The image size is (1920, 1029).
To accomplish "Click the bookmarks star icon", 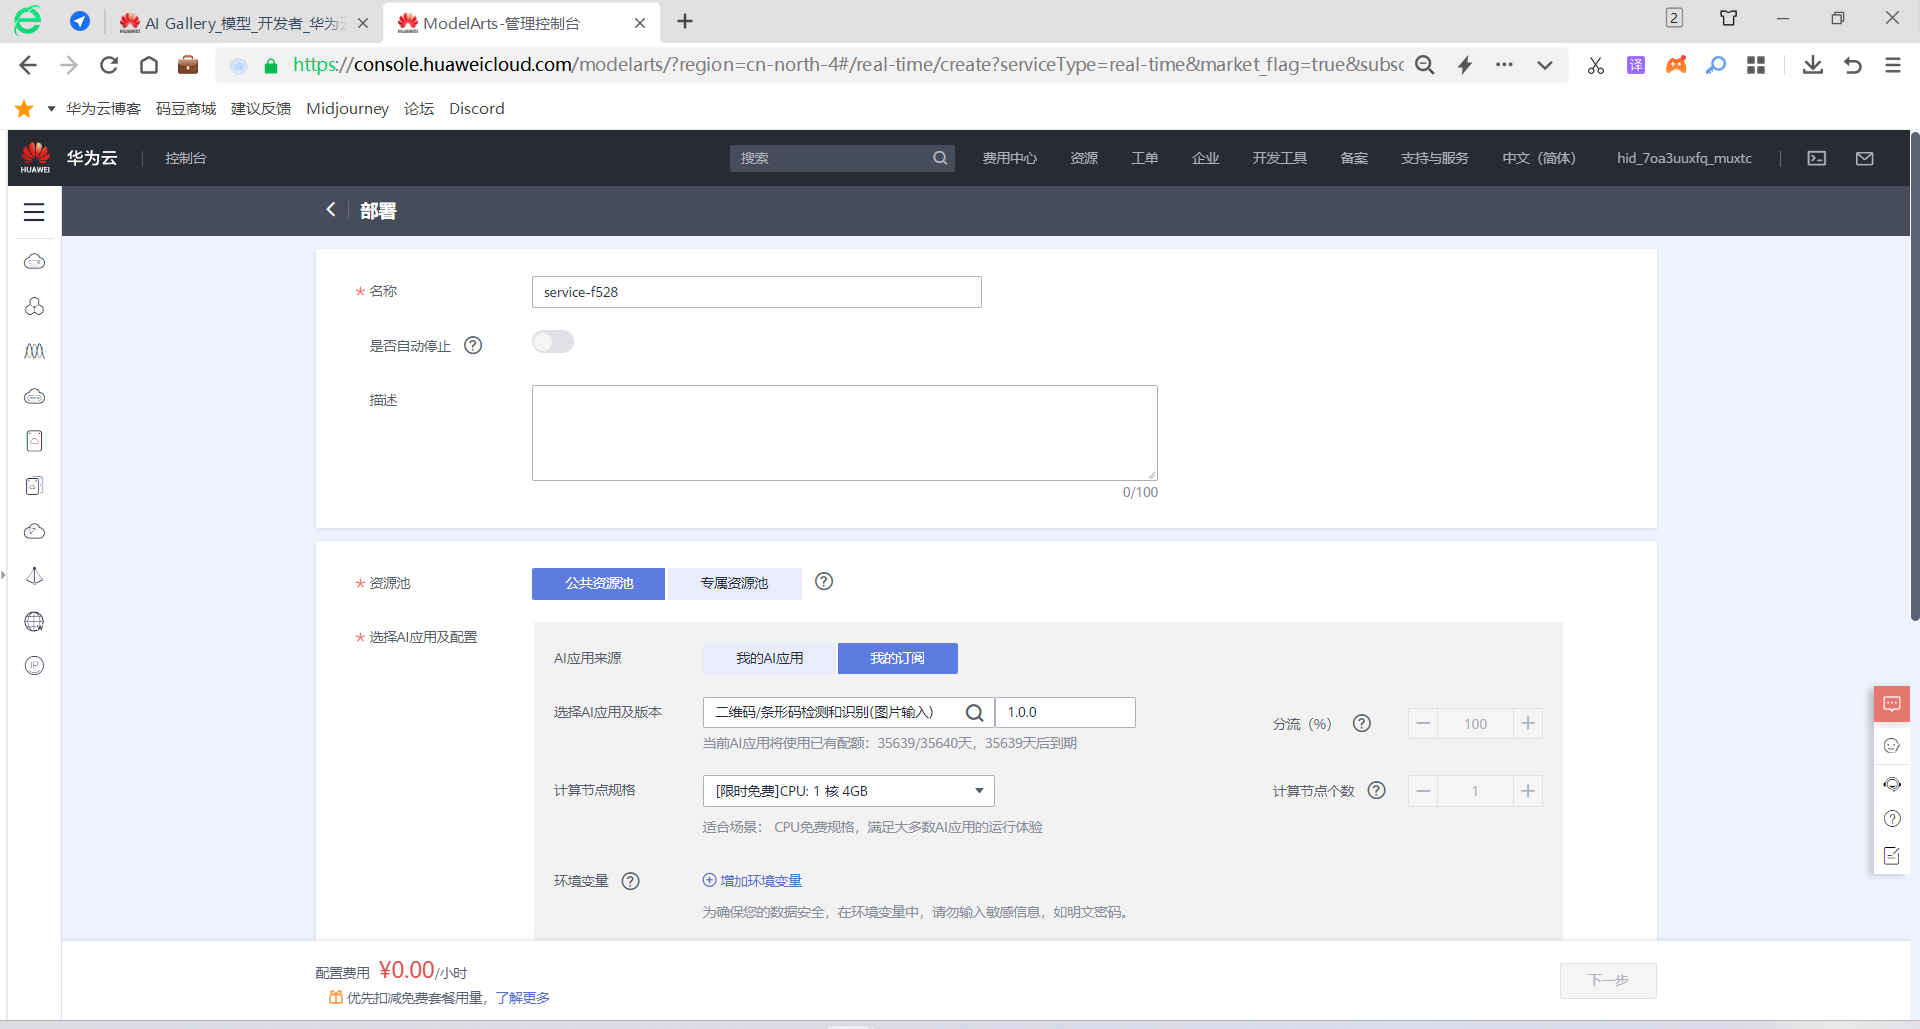I will coord(25,108).
